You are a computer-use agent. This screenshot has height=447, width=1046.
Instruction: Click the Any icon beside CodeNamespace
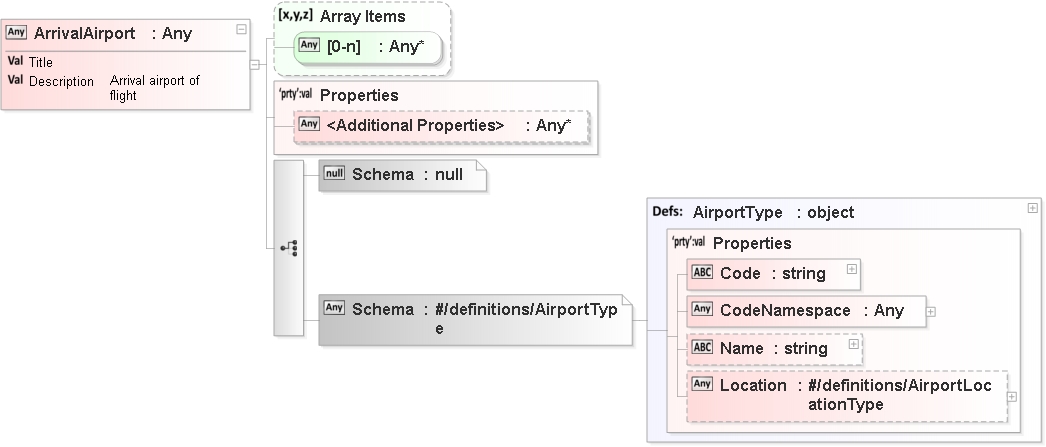coord(703,310)
